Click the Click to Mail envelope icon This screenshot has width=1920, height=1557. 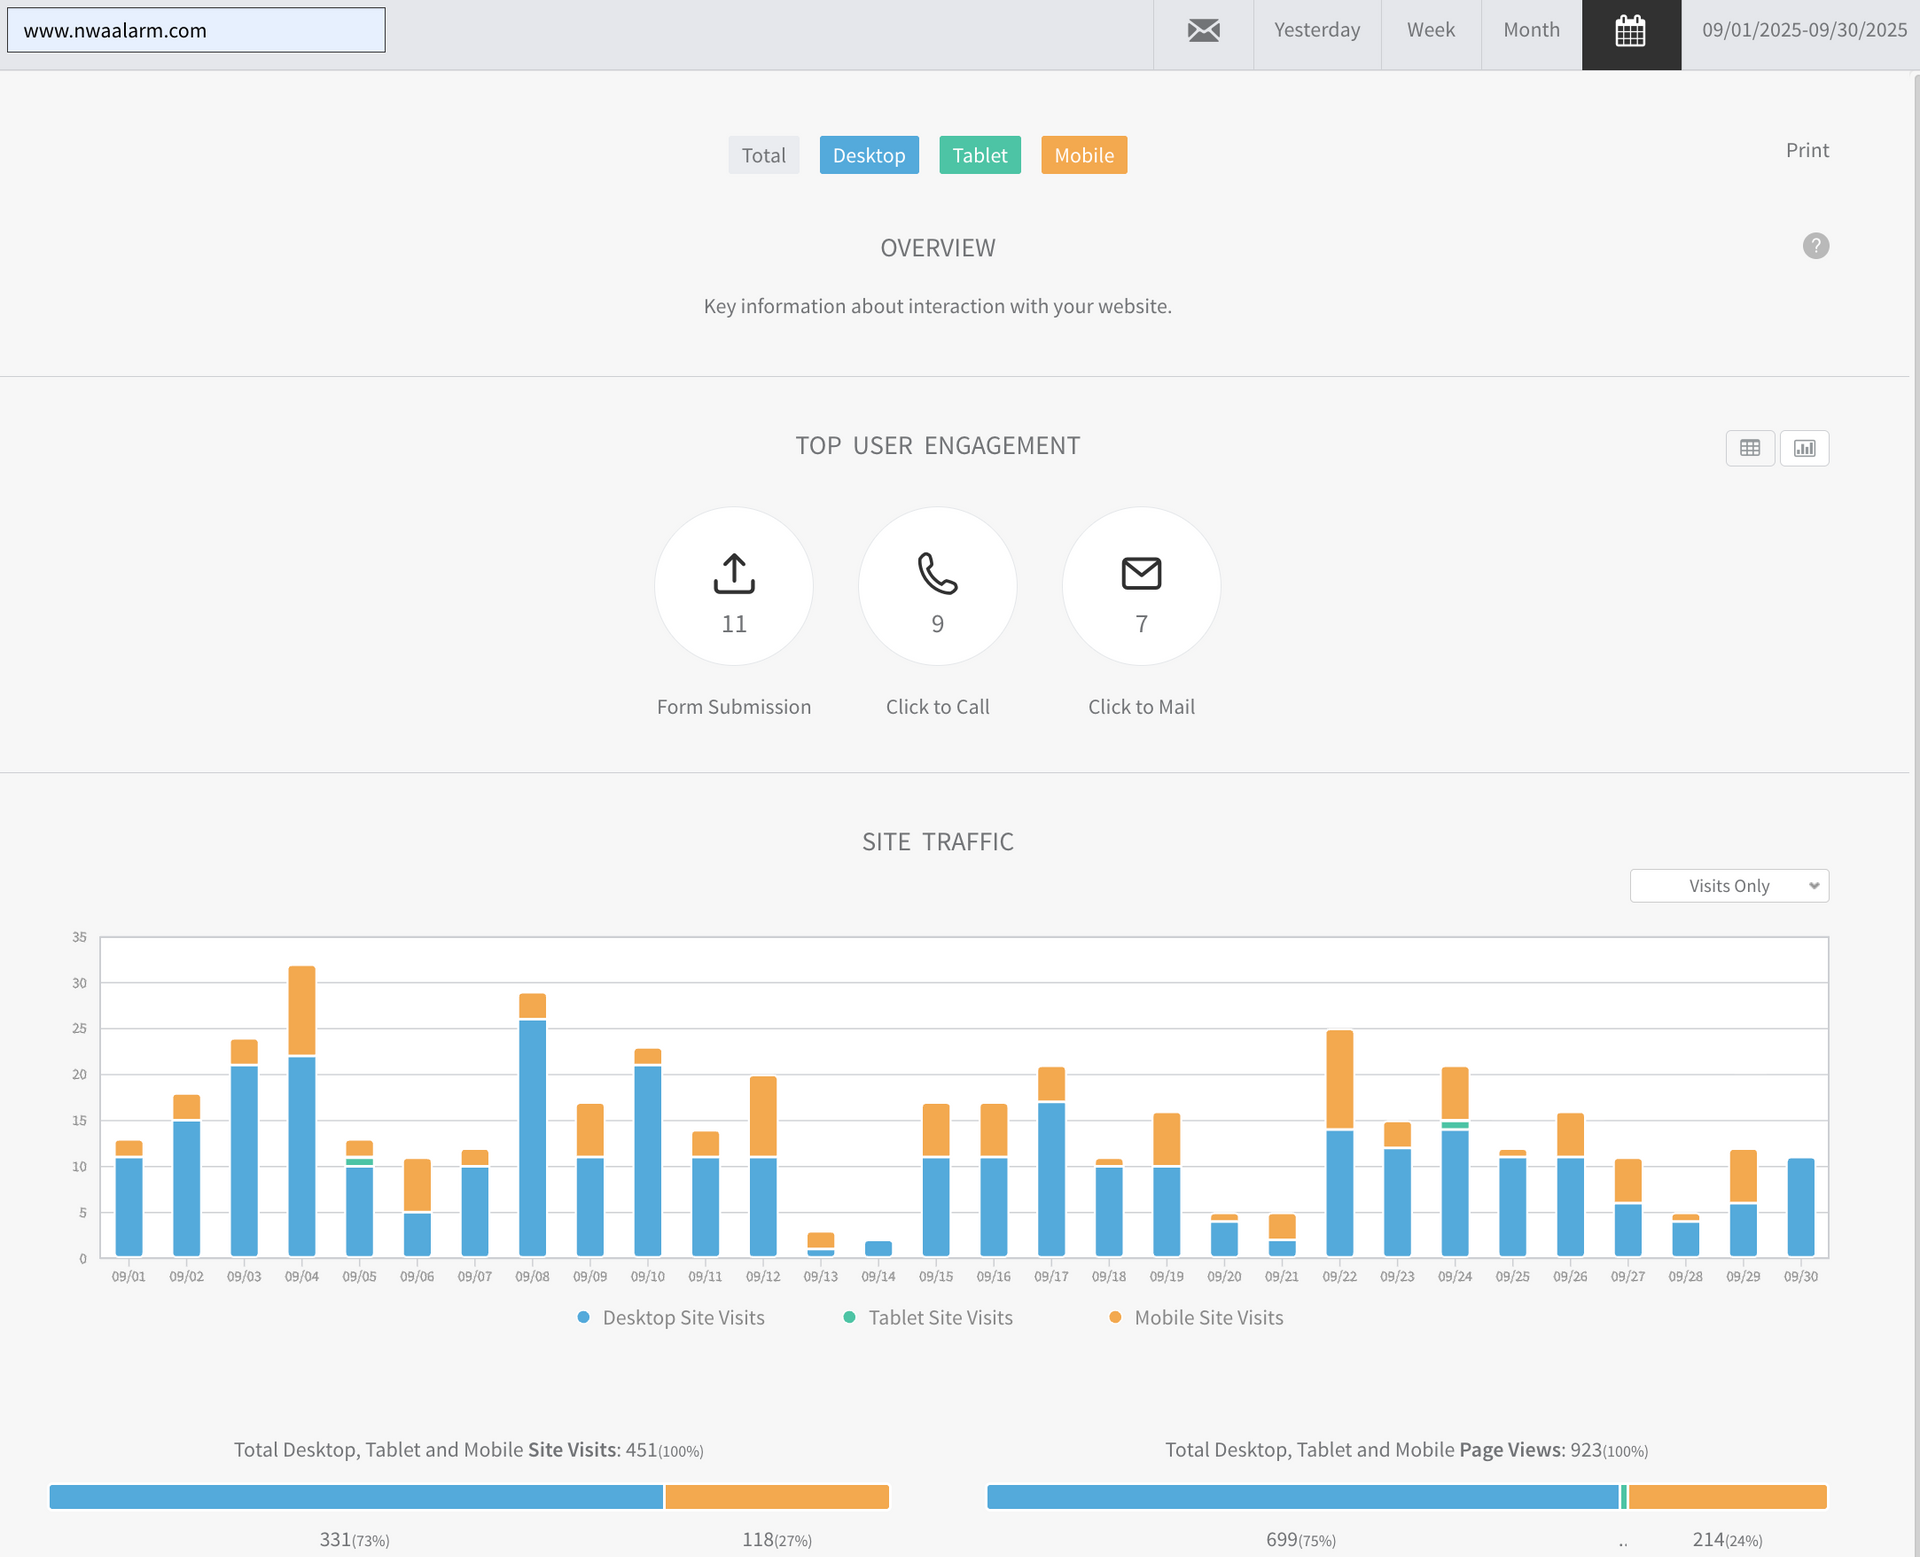1141,574
